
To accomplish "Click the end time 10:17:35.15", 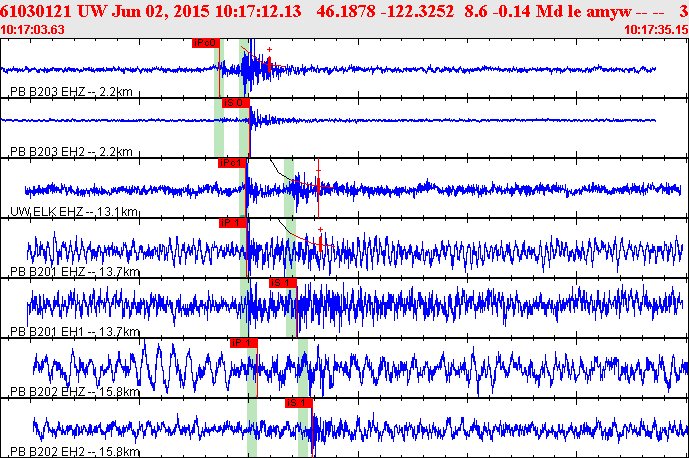I will pos(655,30).
